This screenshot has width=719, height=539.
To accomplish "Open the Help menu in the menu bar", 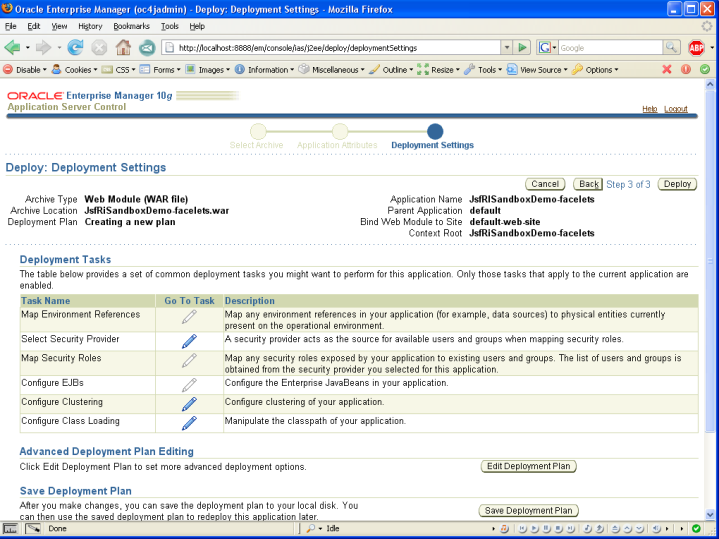I will (x=197, y=26).
